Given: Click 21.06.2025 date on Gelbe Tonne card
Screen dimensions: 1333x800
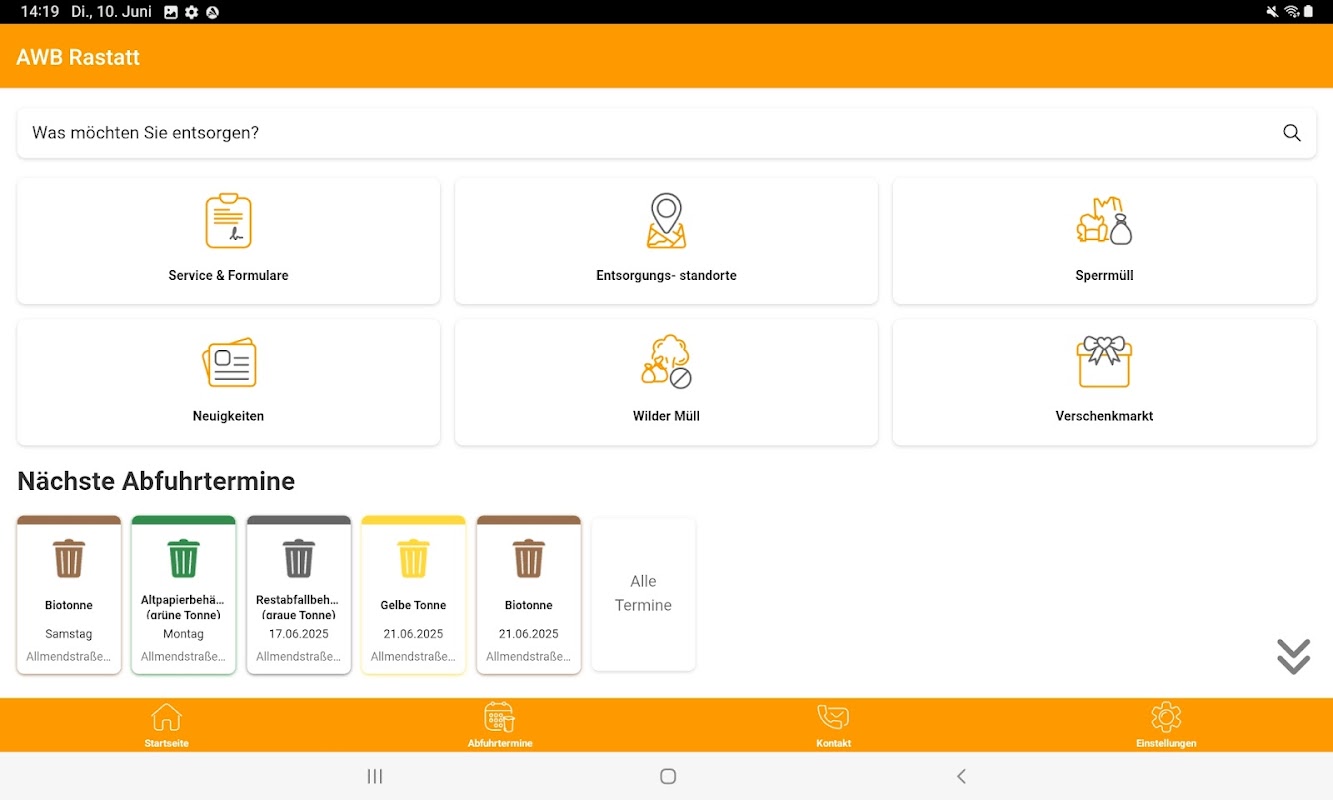Looking at the screenshot, I should pos(414,634).
